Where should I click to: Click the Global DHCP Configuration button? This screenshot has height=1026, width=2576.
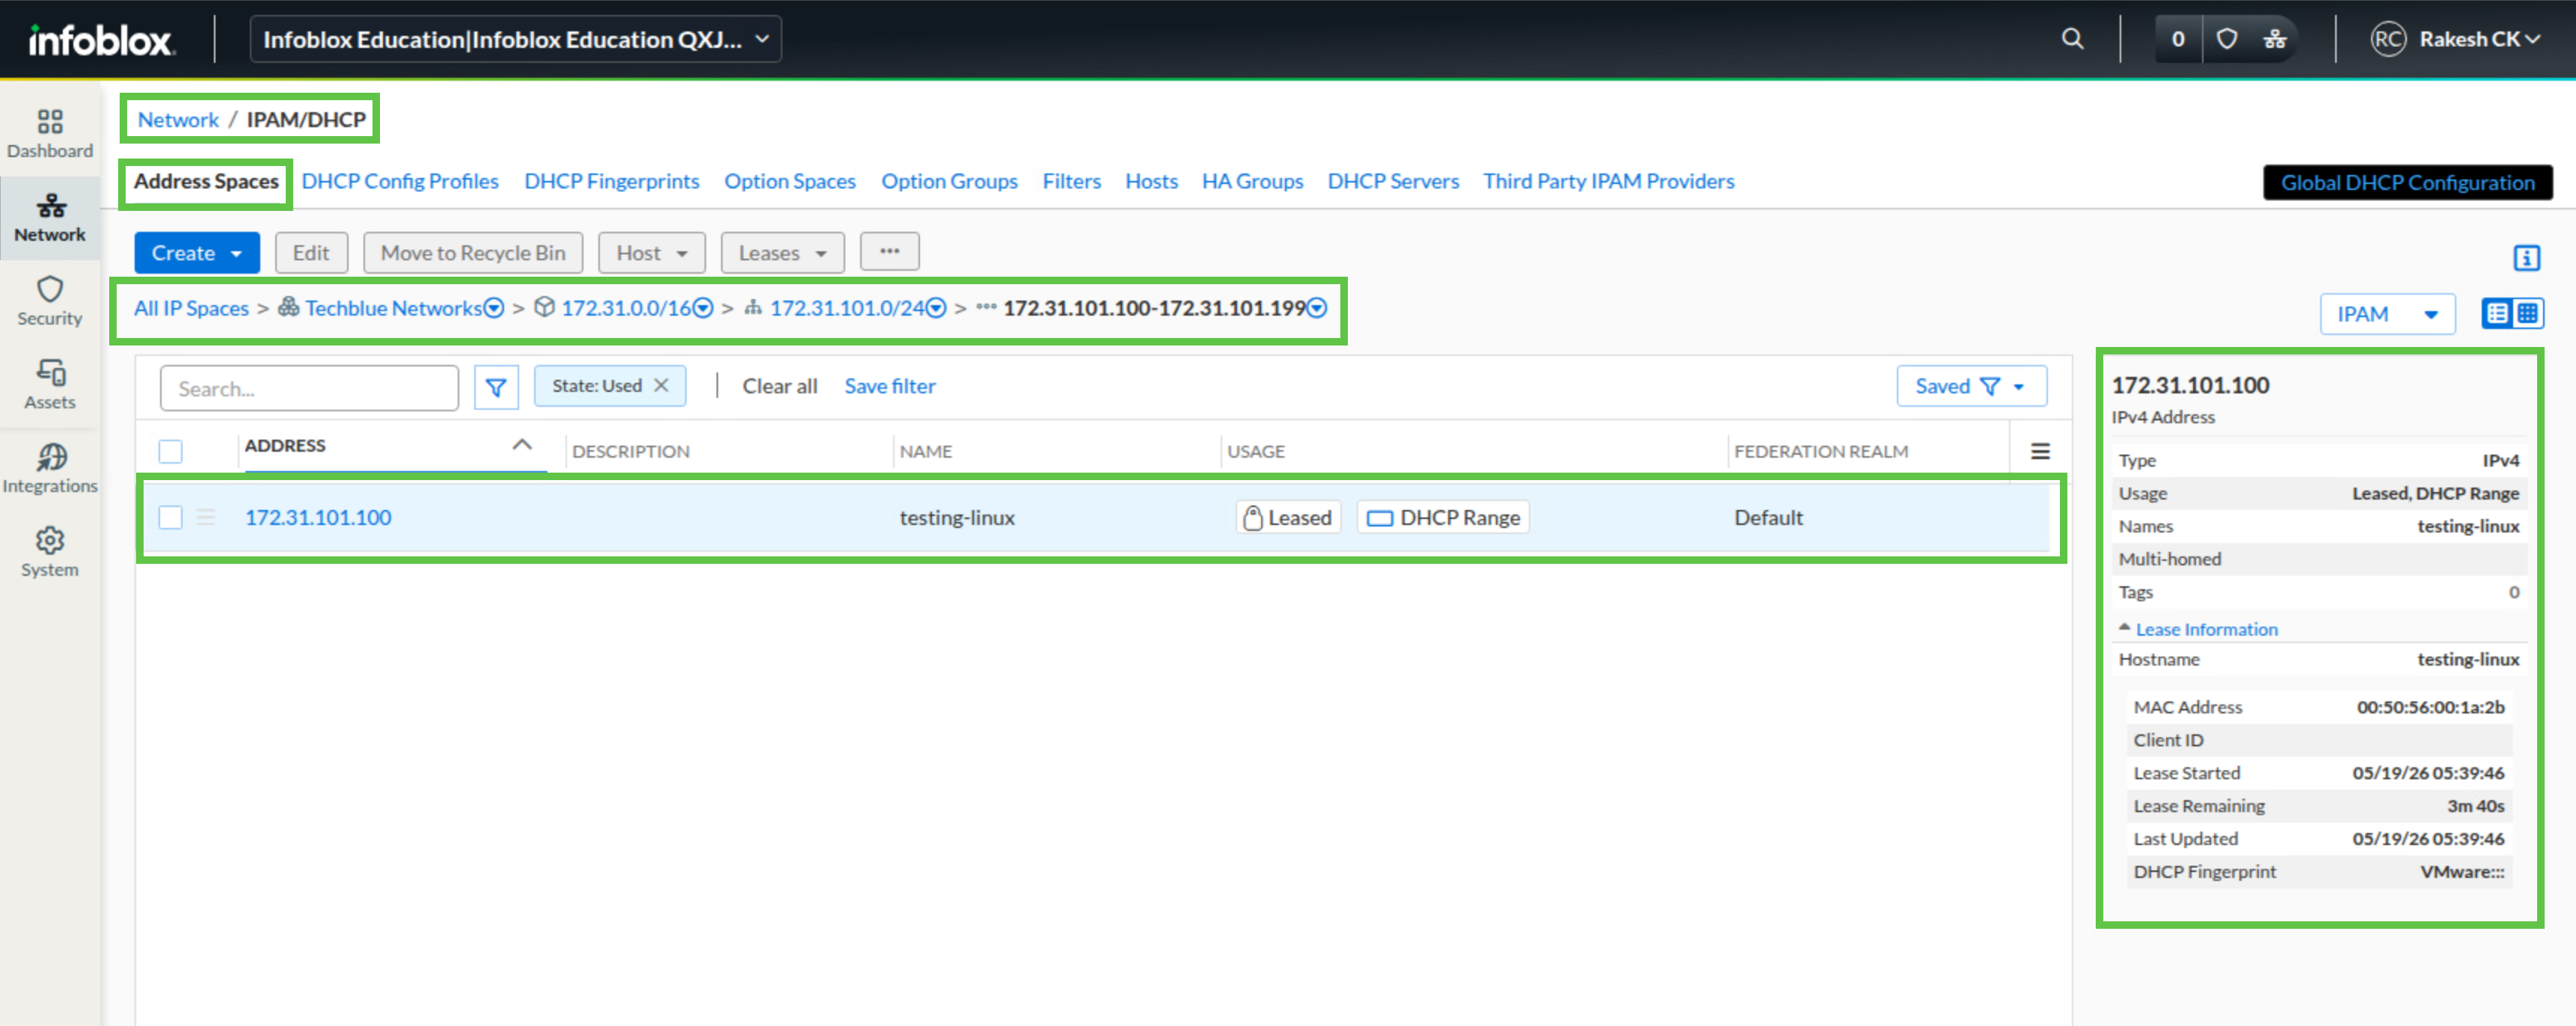pyautogui.click(x=2407, y=182)
